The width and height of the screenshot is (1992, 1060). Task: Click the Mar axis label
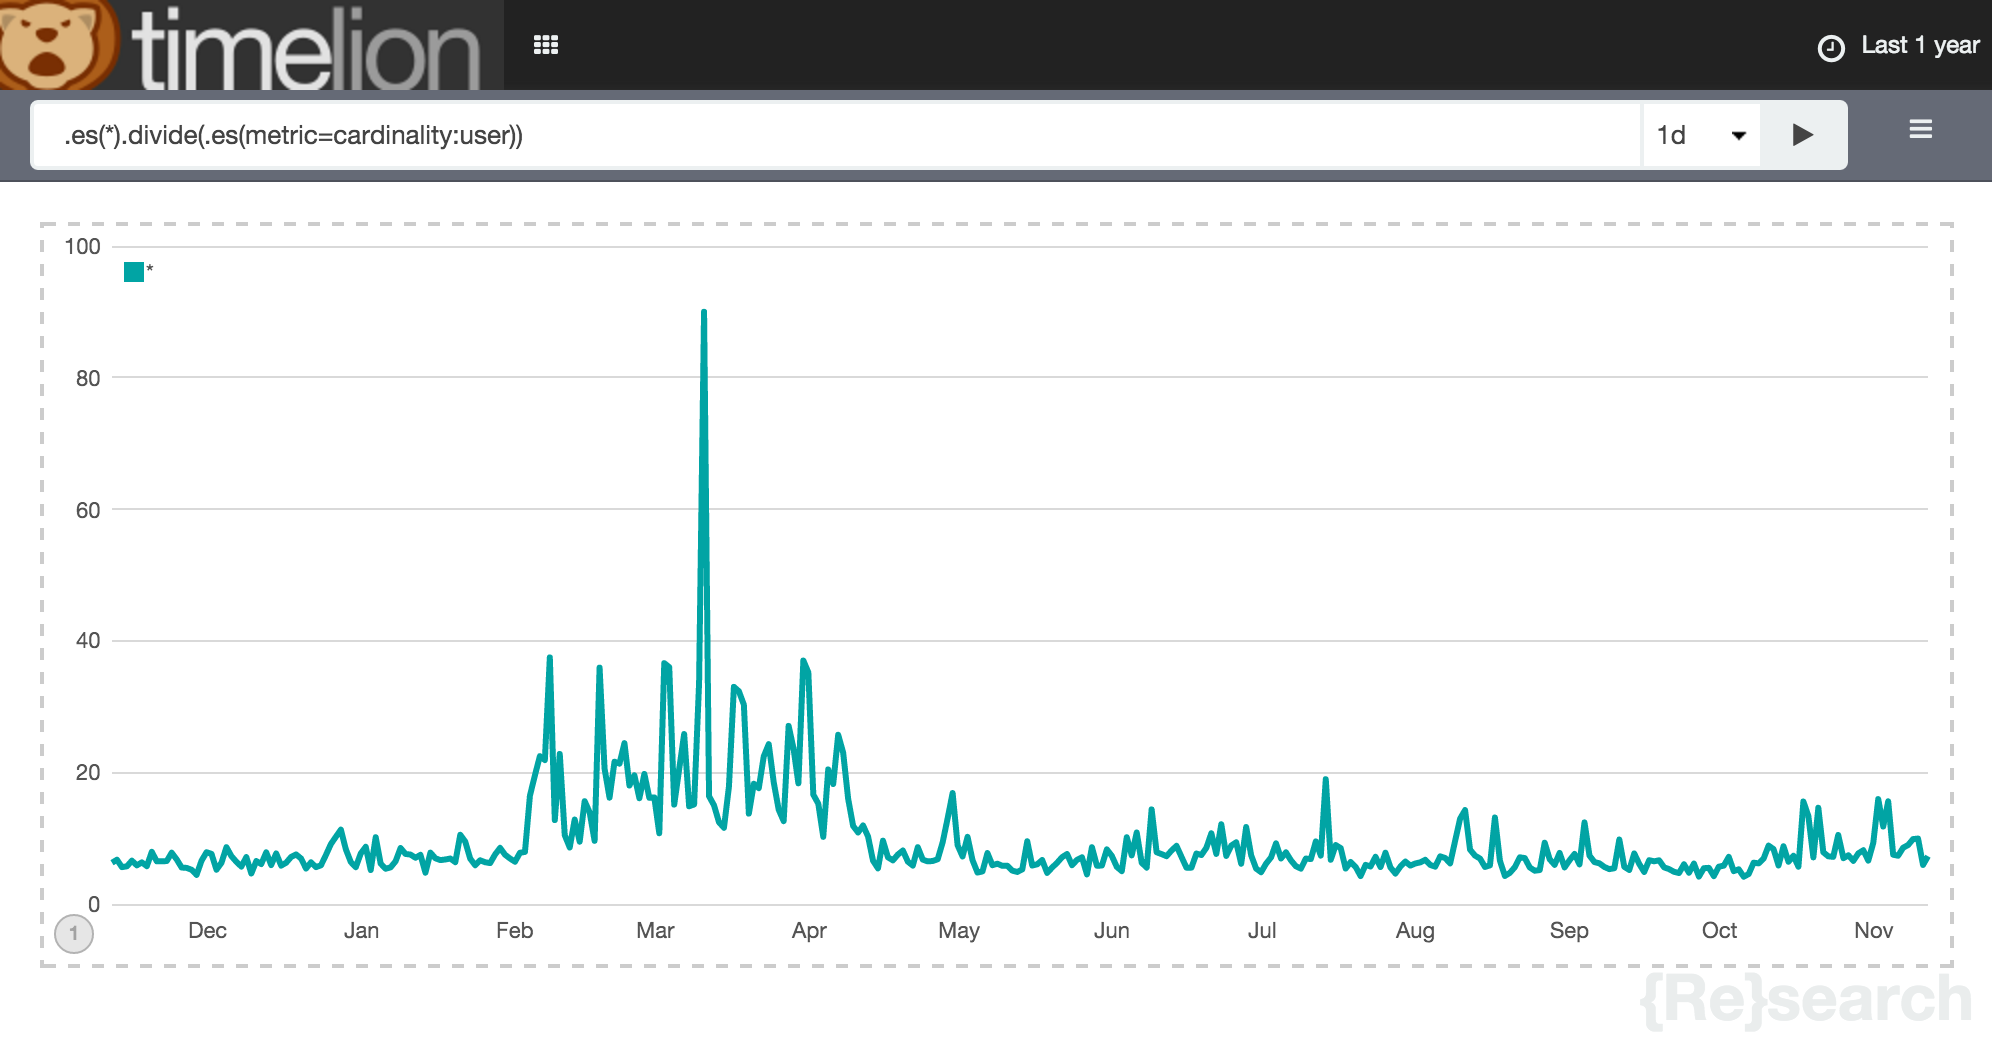pyautogui.click(x=655, y=931)
